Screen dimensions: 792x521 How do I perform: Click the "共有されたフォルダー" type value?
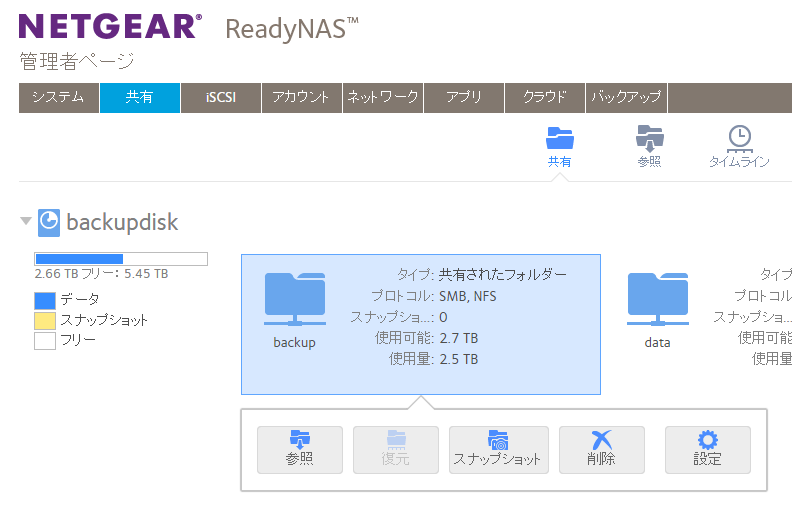tap(503, 274)
